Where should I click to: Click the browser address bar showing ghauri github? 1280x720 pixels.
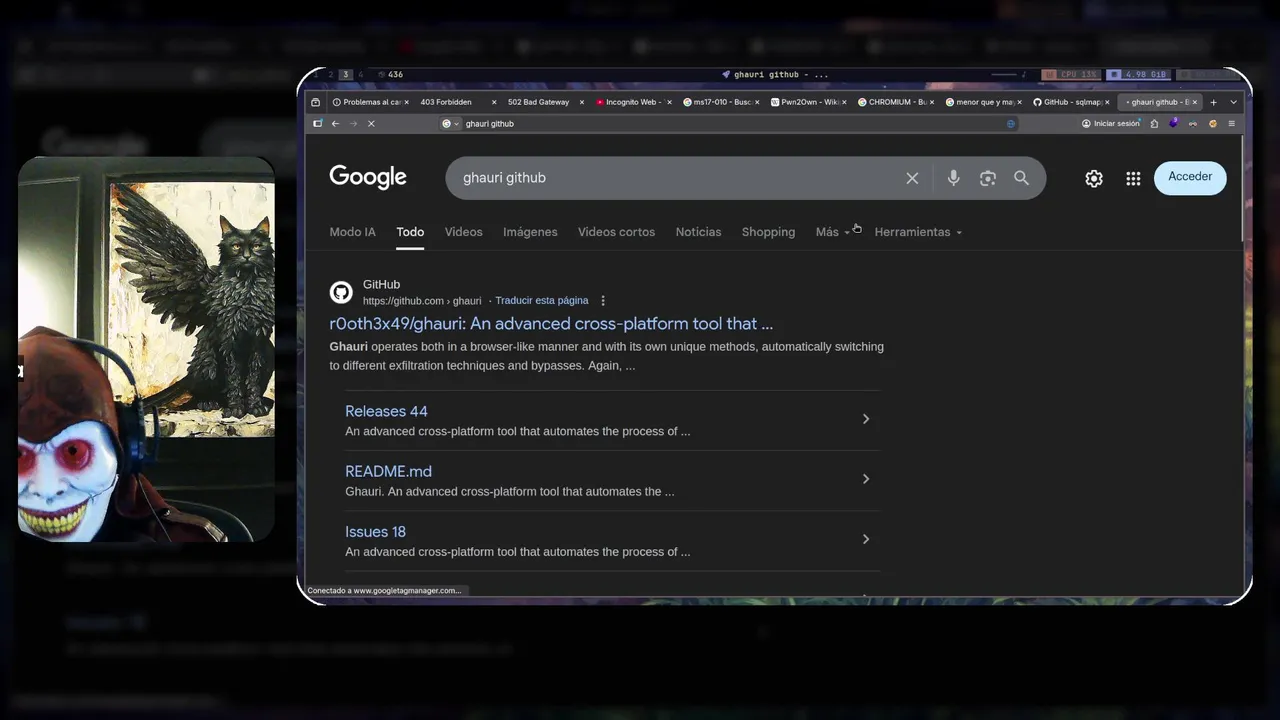point(730,124)
